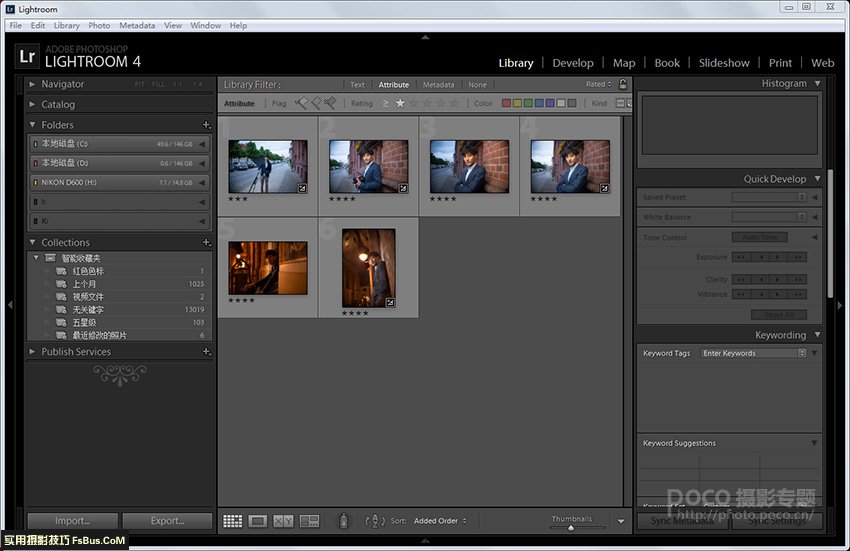This screenshot has width=850, height=551.
Task: Click the sort direction A-Z icon
Action: coord(375,521)
